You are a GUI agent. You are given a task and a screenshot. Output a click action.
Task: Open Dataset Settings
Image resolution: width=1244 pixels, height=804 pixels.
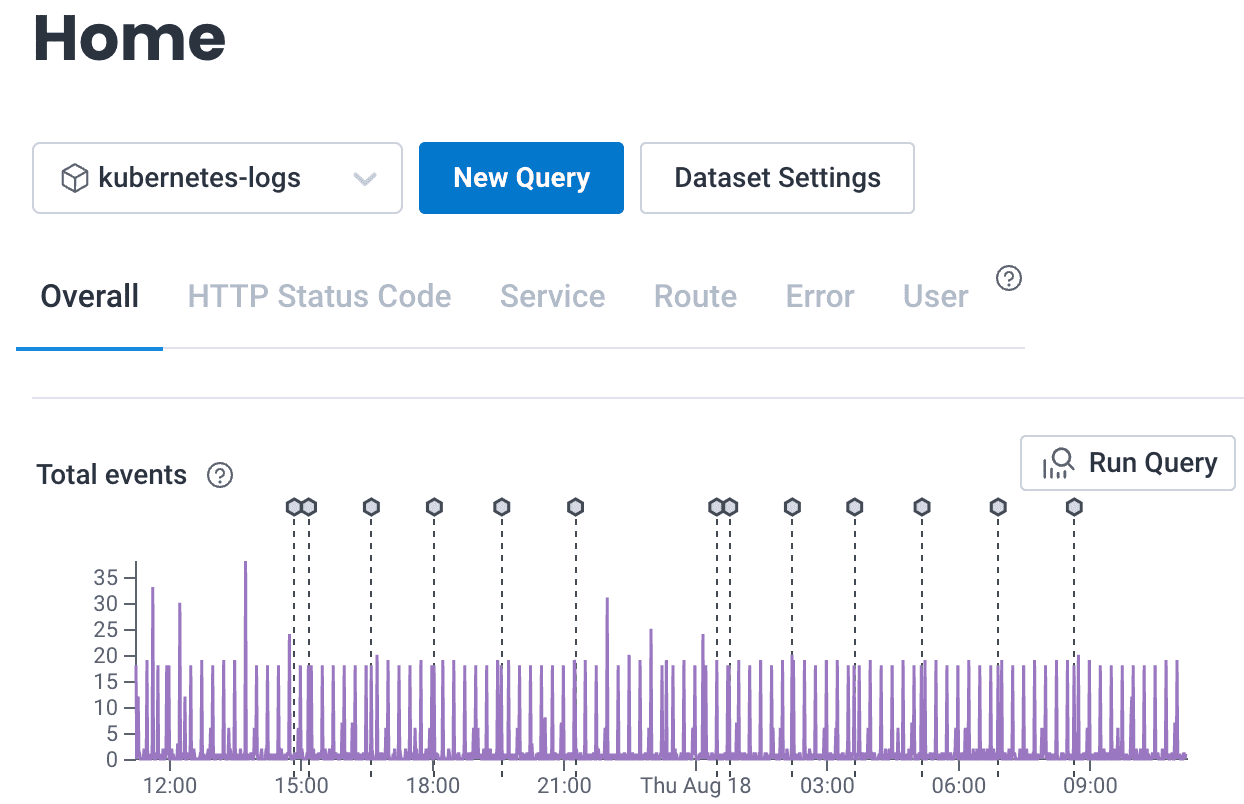point(777,178)
